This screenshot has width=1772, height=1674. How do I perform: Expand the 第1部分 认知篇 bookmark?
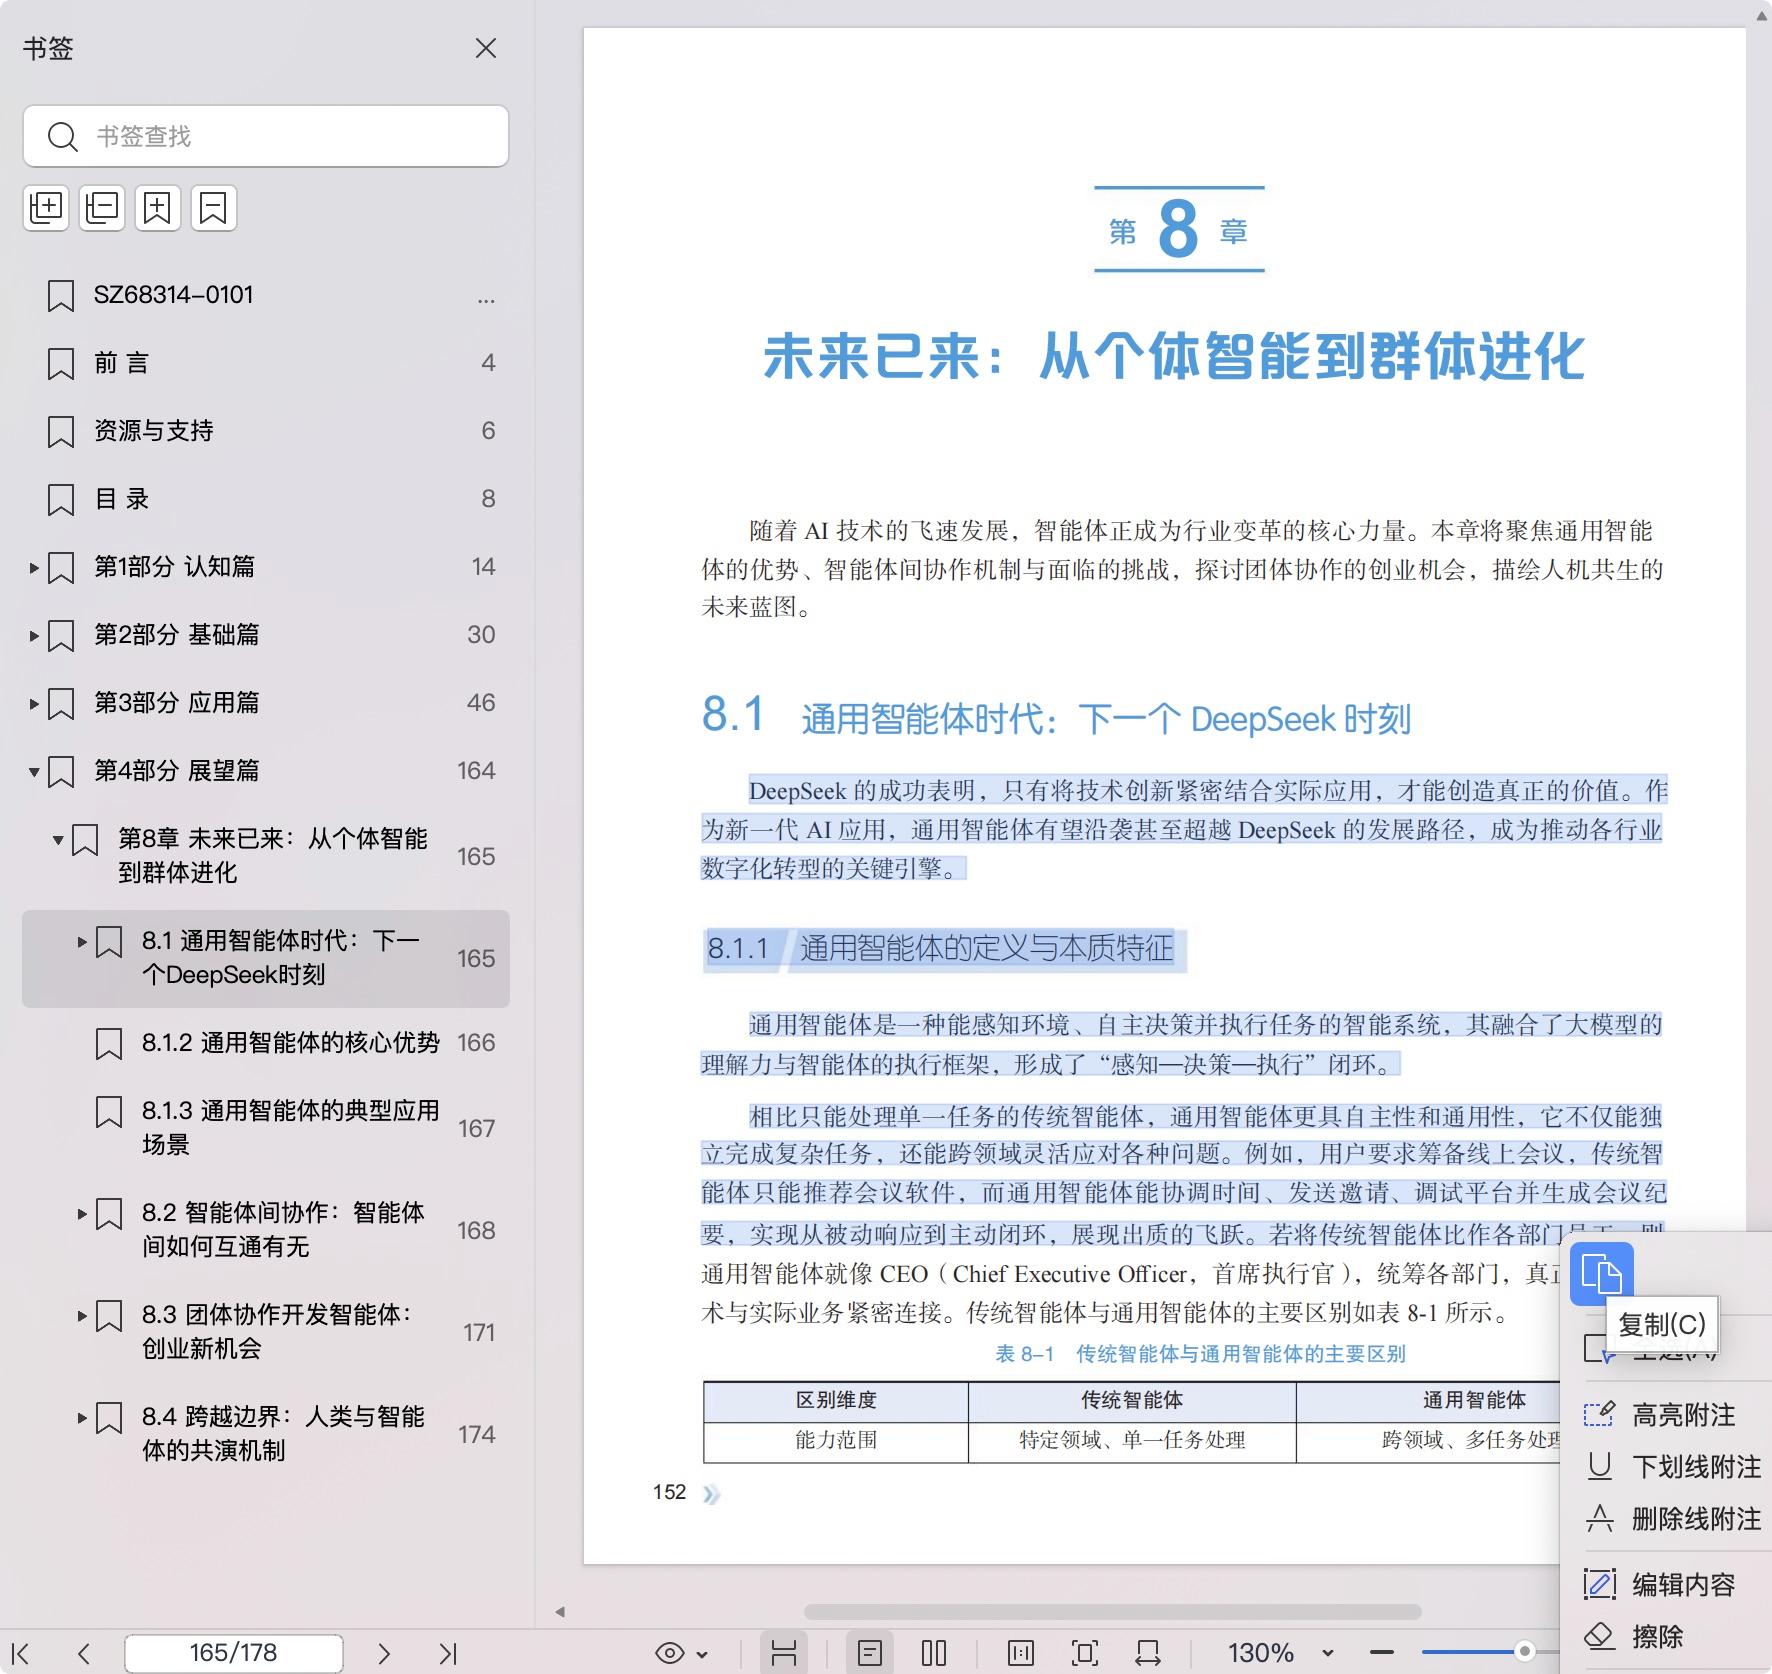pyautogui.click(x=34, y=568)
